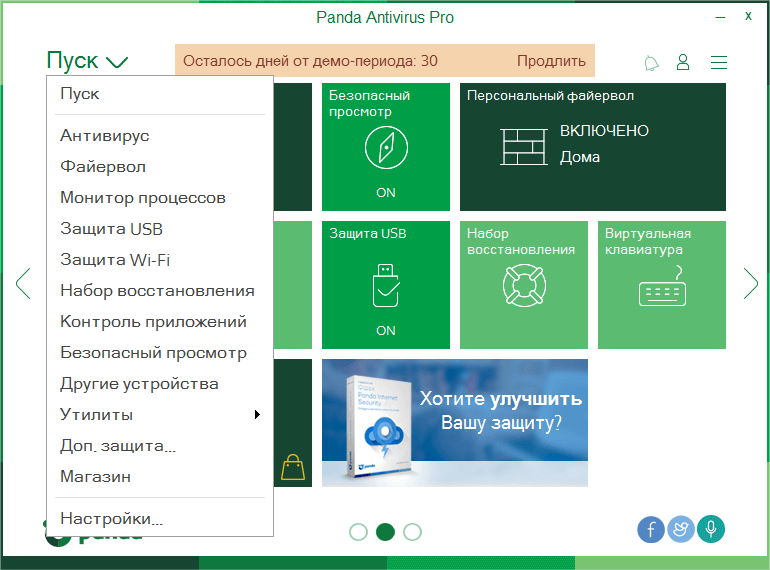Click Продлить to extend demo period
The height and width of the screenshot is (570, 770).
551,61
